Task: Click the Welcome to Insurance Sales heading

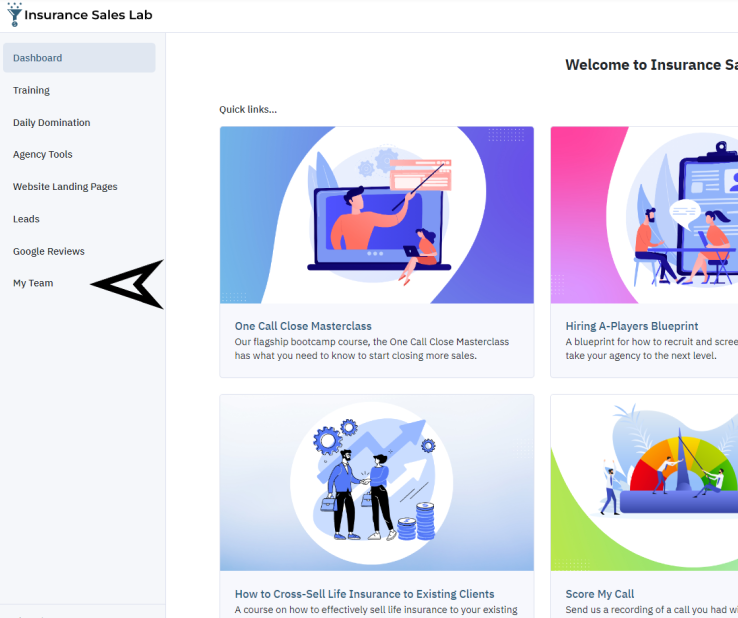Action: pyautogui.click(x=651, y=65)
